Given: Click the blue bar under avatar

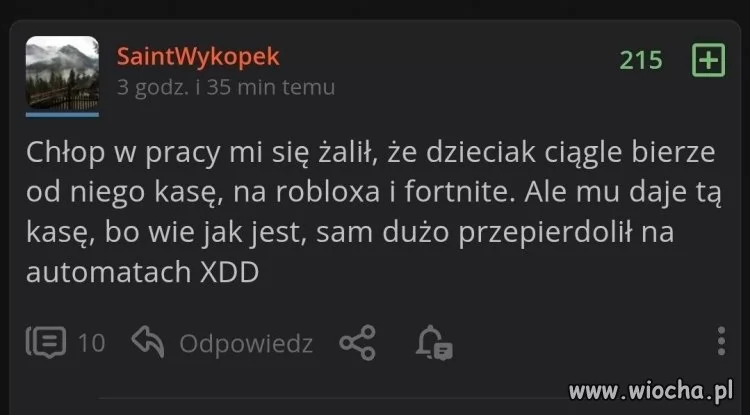Looking at the screenshot, I should (x=62, y=115).
